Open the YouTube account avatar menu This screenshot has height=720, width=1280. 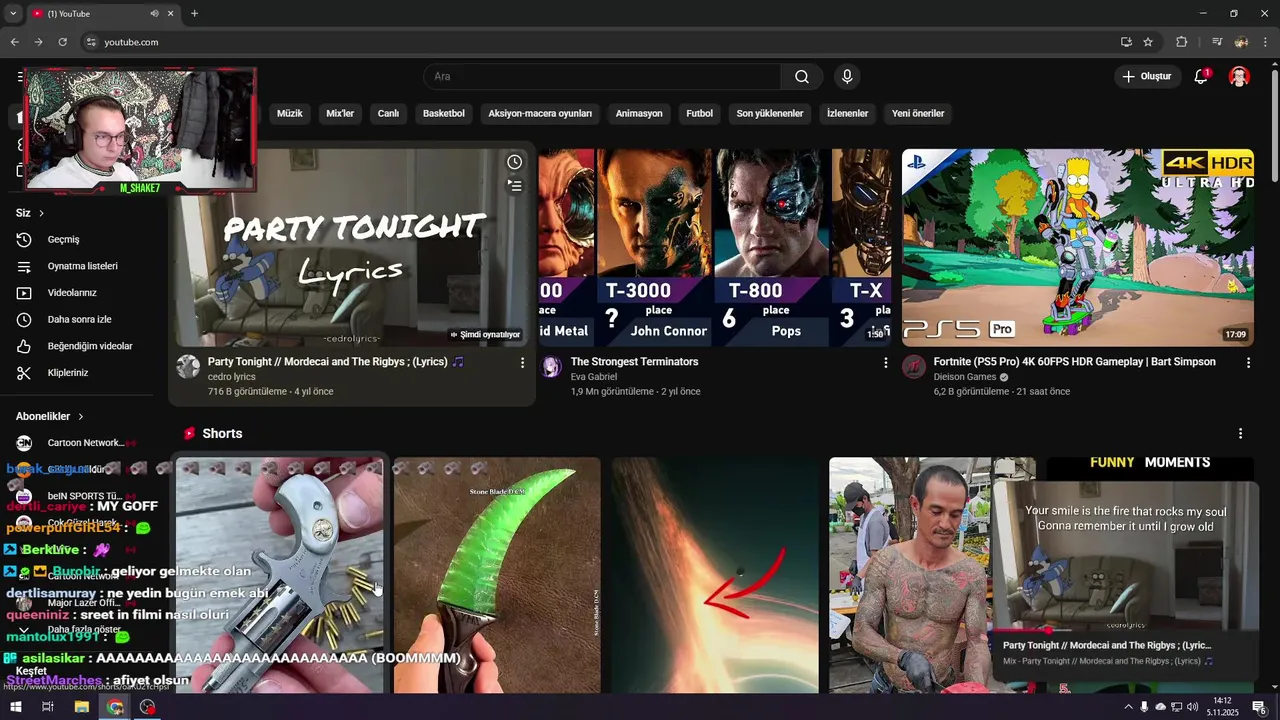[x=1239, y=77]
